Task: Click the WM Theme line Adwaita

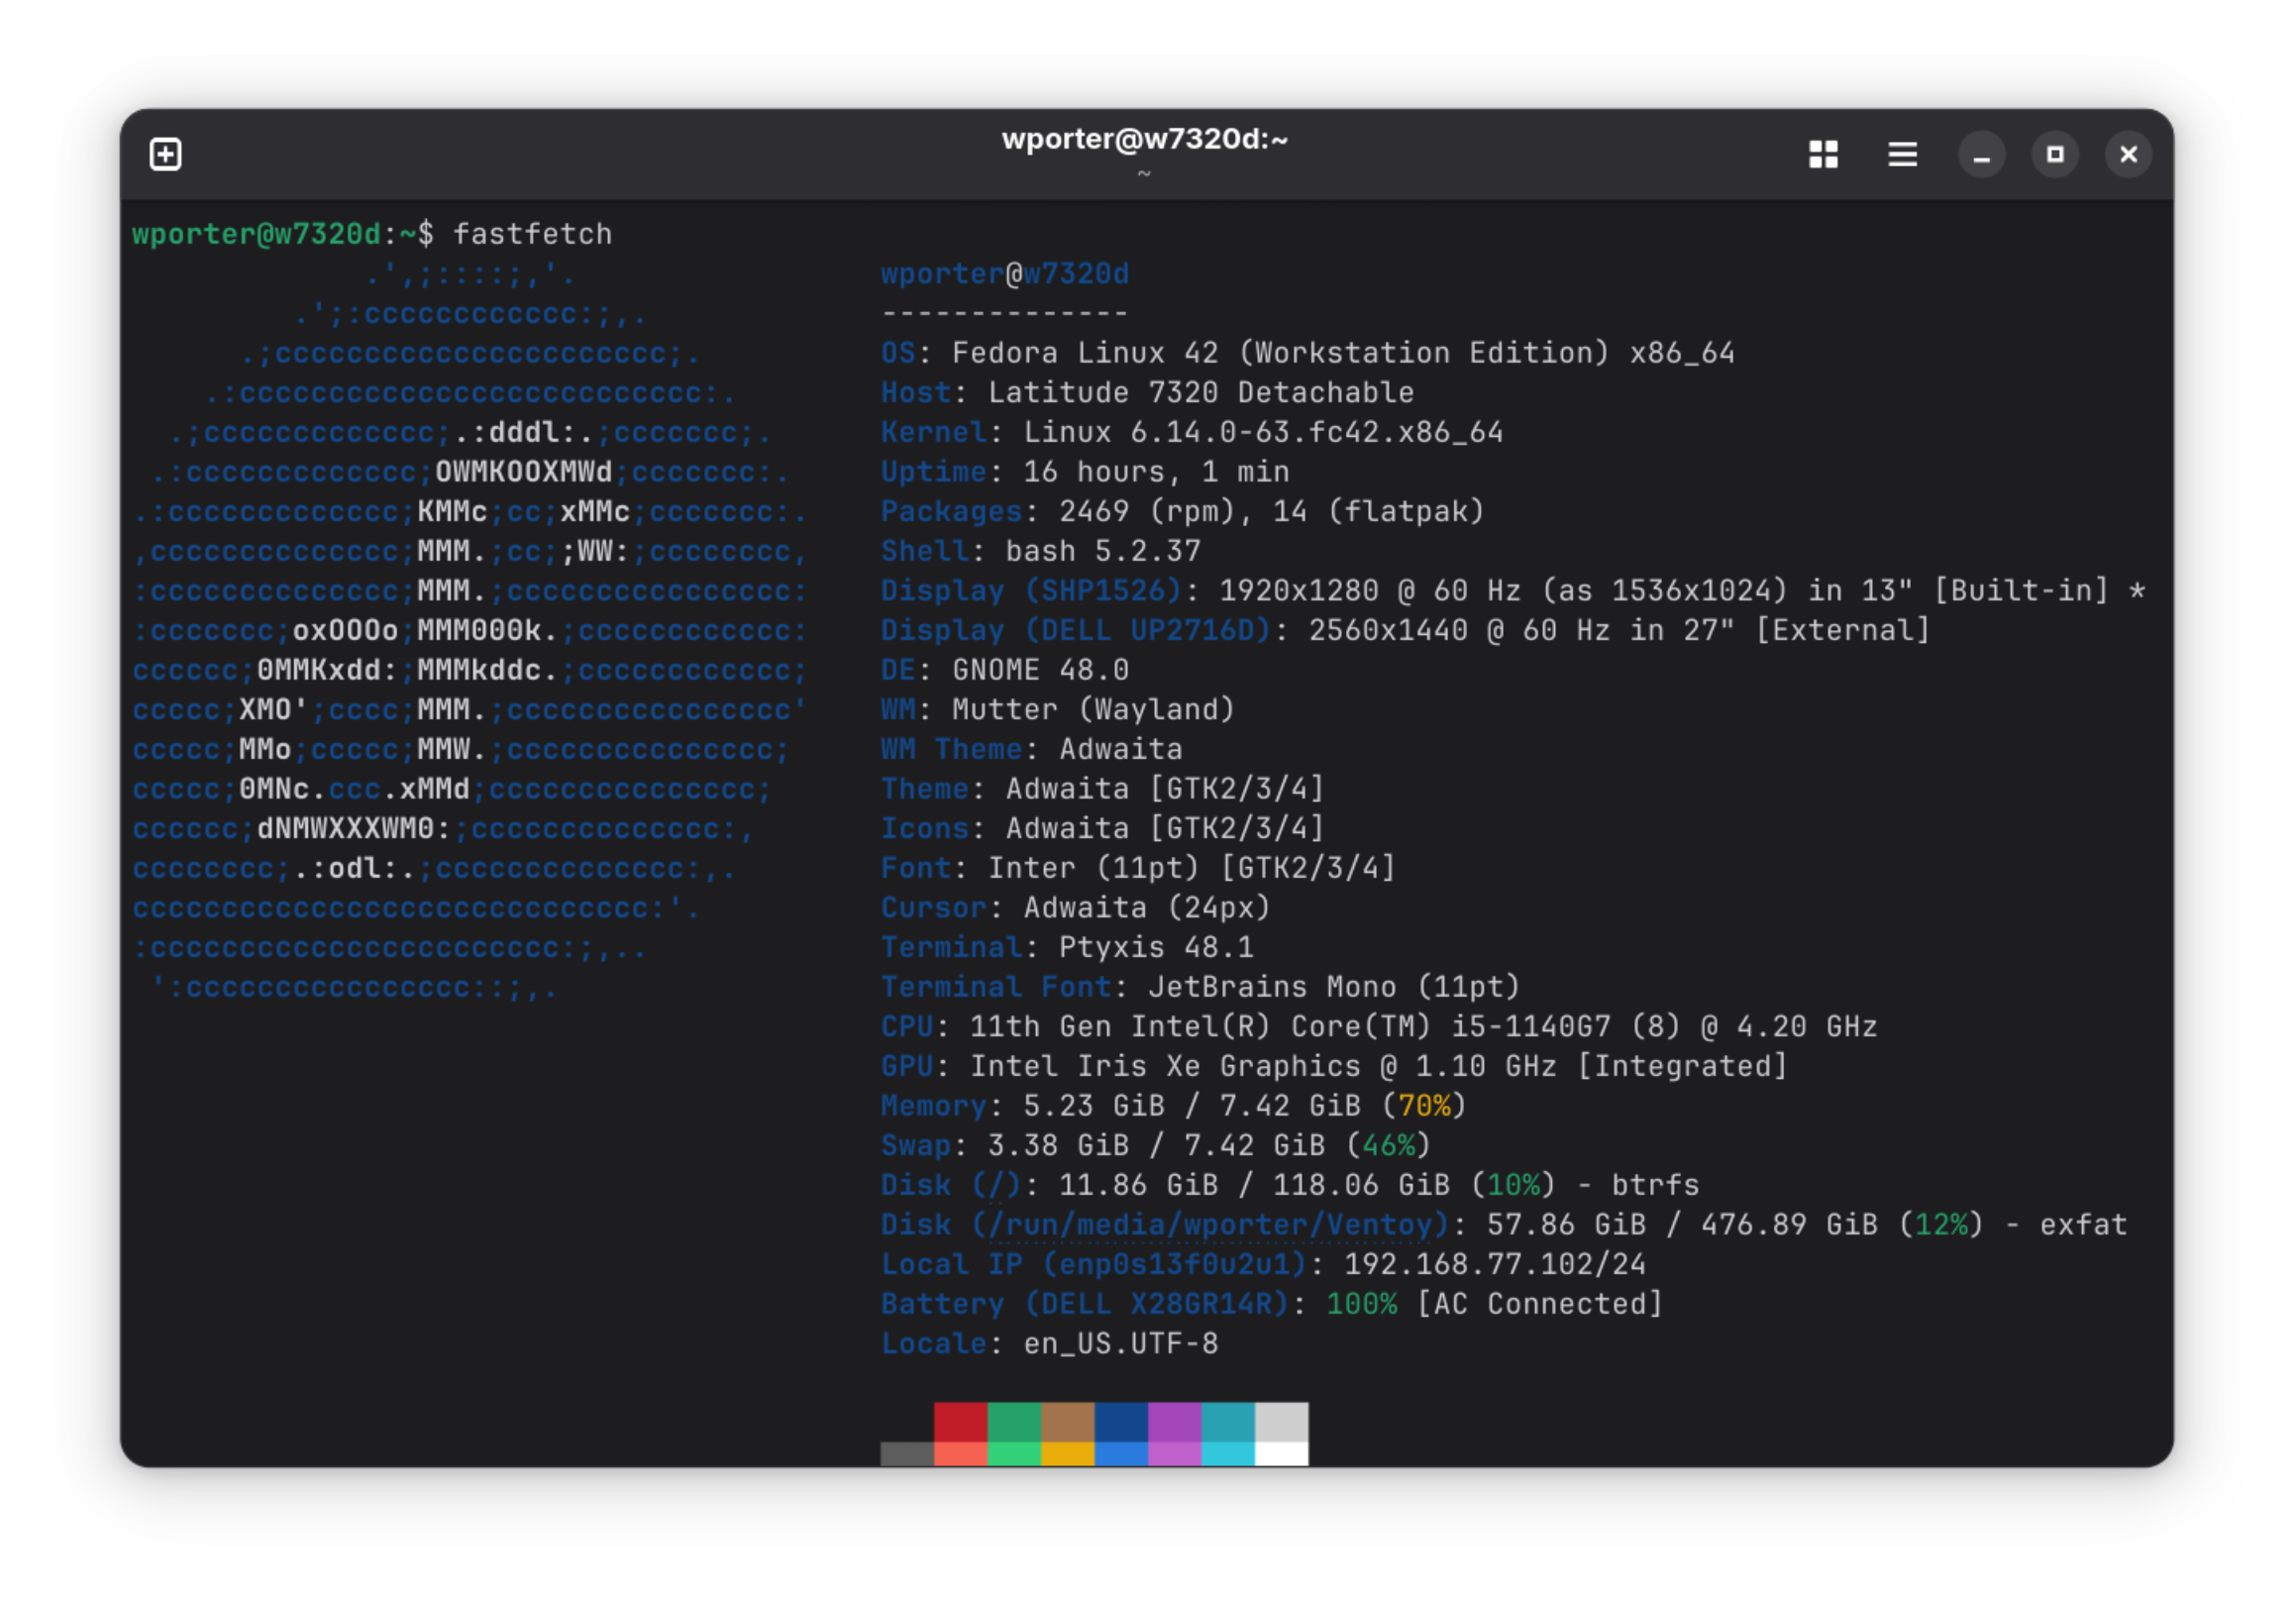Action: click(1032, 749)
